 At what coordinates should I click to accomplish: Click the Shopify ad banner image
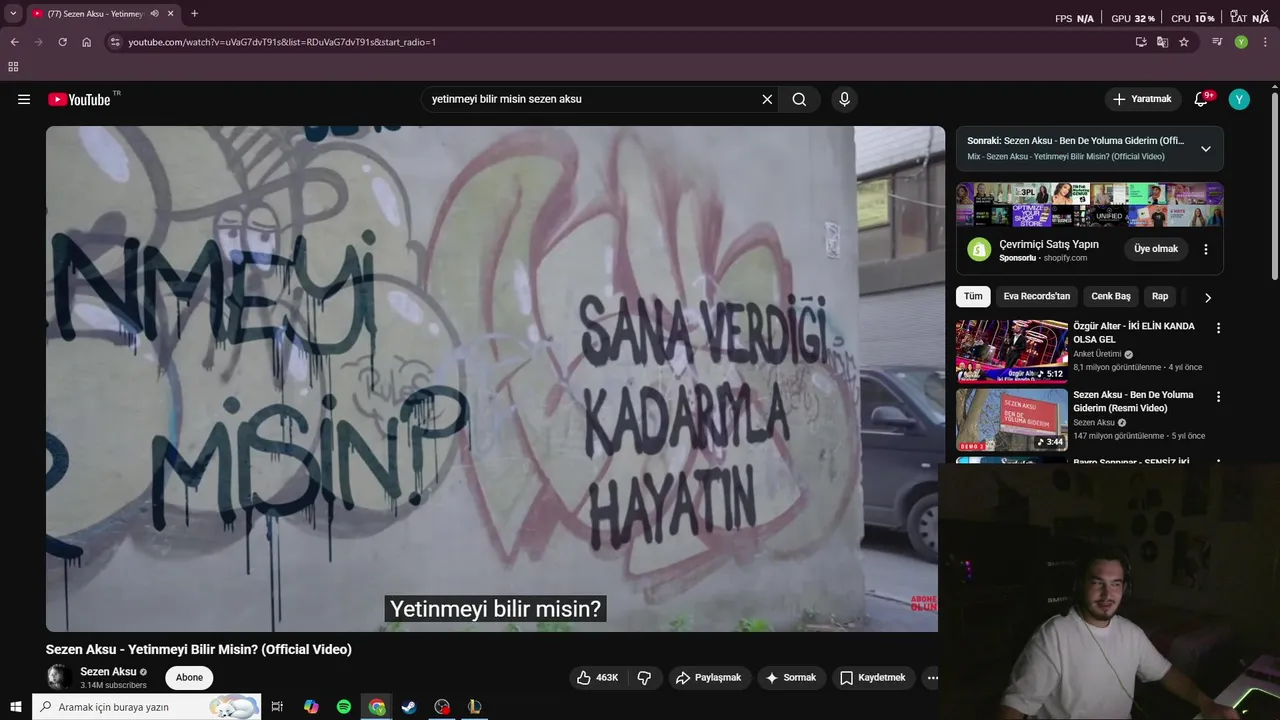click(x=1089, y=205)
